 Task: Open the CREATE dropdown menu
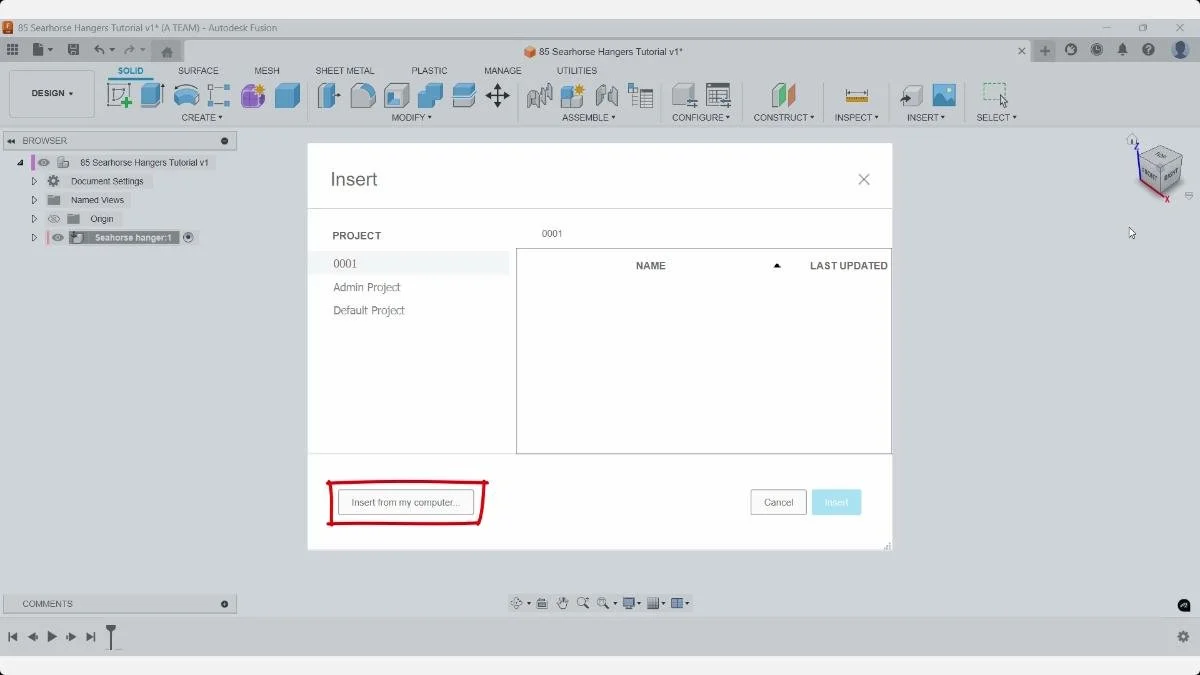[x=202, y=118]
